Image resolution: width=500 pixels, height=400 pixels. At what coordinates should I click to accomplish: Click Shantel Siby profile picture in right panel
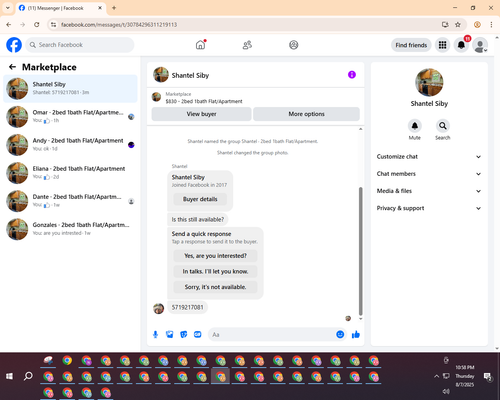pos(429,82)
